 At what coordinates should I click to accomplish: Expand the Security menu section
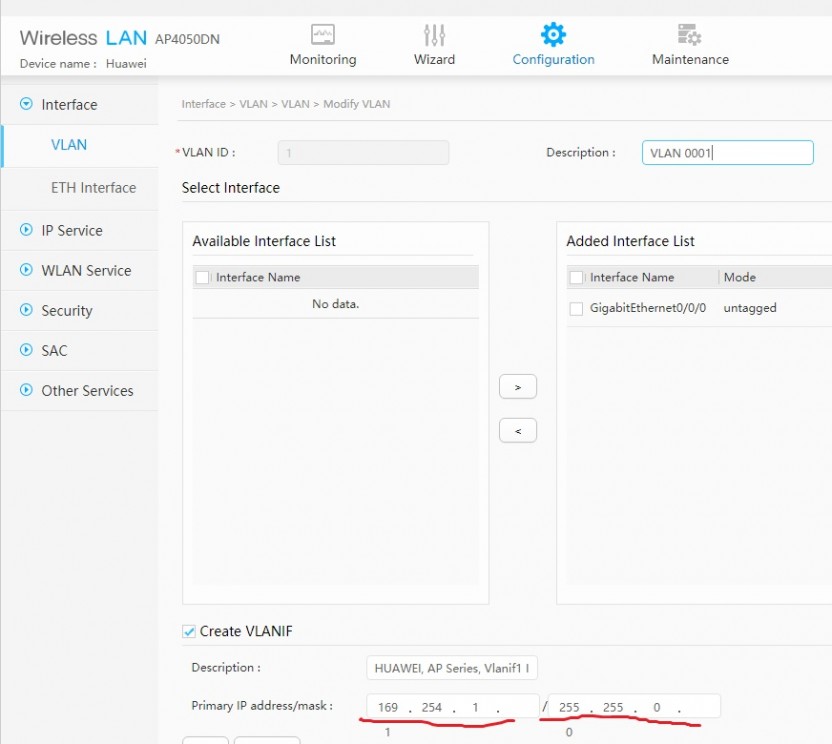27,311
